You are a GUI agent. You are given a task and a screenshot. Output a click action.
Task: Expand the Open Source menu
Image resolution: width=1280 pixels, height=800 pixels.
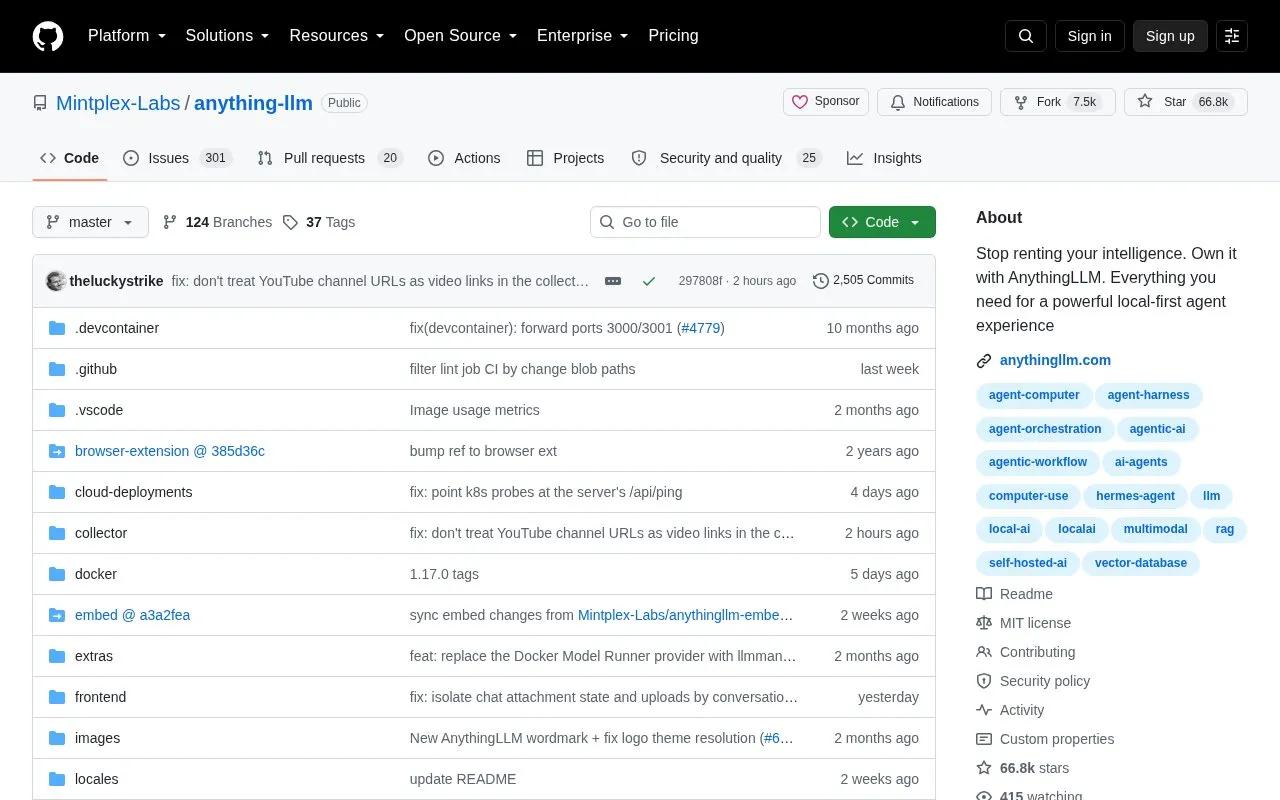tap(460, 36)
